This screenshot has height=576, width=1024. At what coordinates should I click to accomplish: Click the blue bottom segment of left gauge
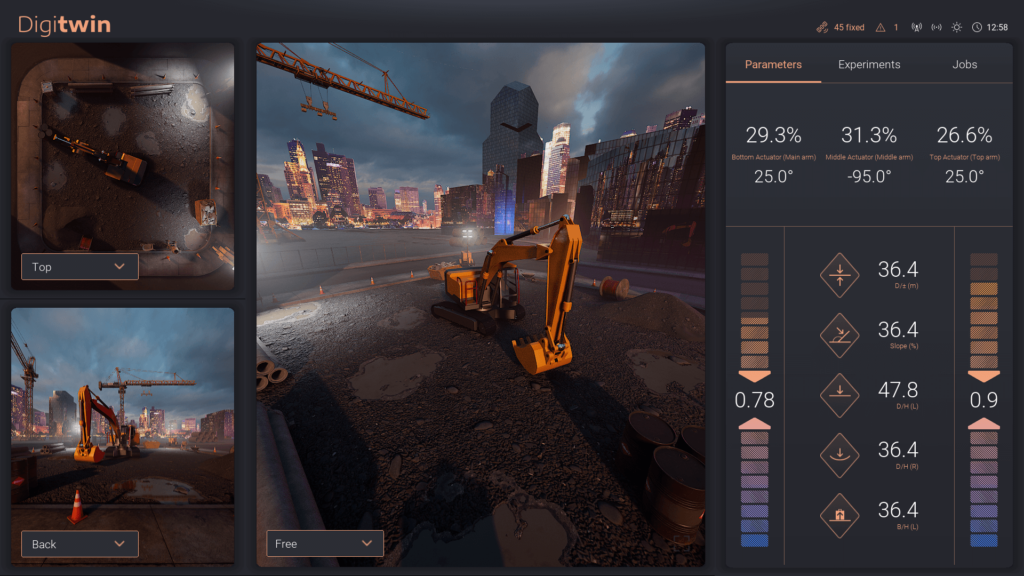click(754, 541)
